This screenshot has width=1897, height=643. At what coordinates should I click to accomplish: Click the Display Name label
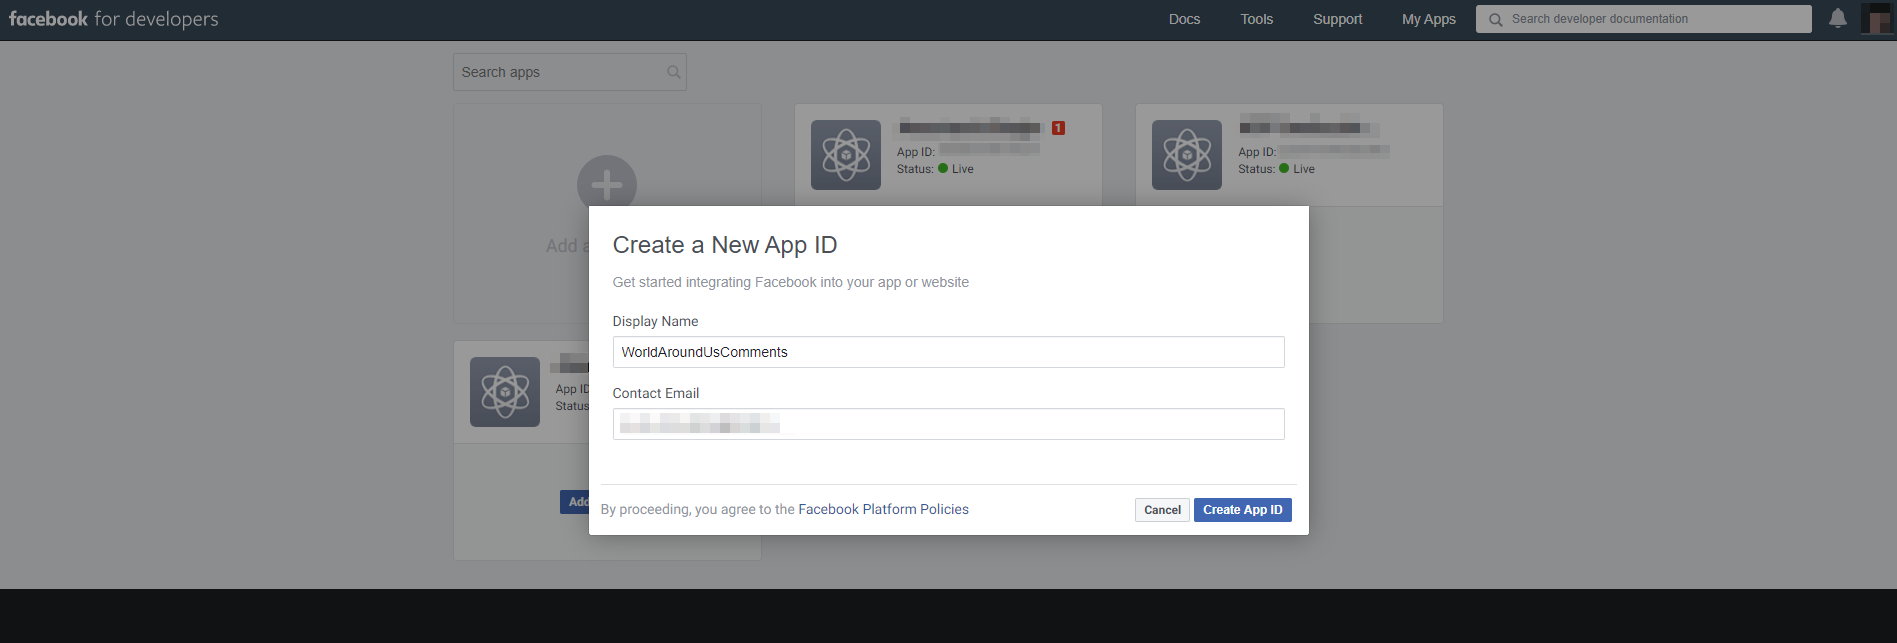pyautogui.click(x=655, y=321)
